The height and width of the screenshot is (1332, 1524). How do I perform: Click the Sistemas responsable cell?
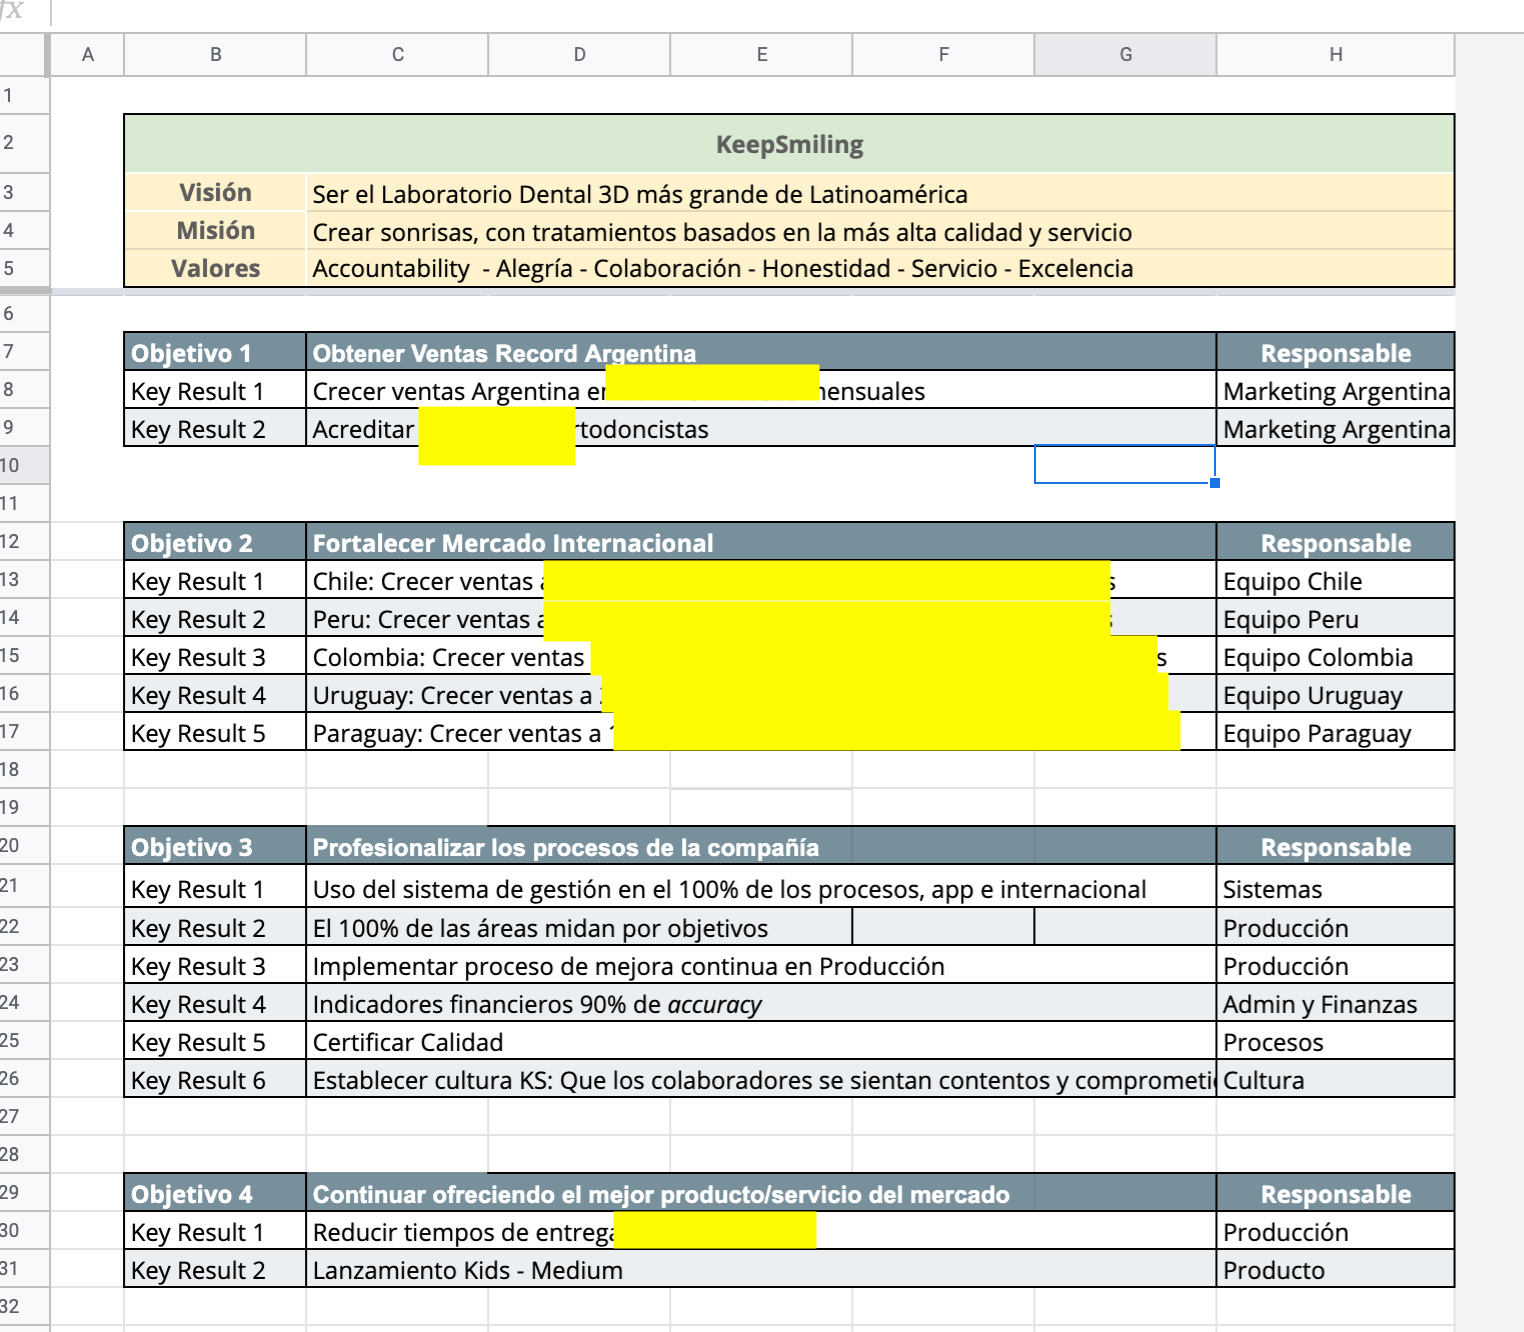click(1335, 888)
